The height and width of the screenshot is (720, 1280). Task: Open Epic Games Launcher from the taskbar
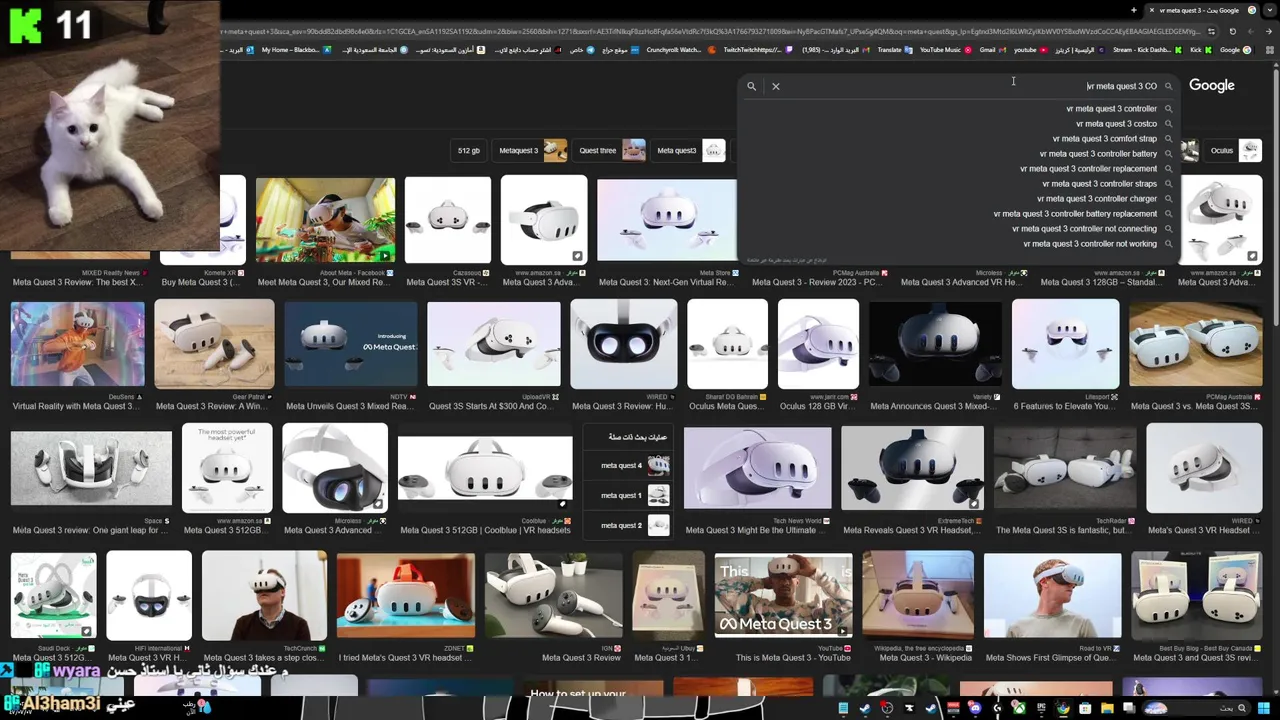(1041, 708)
